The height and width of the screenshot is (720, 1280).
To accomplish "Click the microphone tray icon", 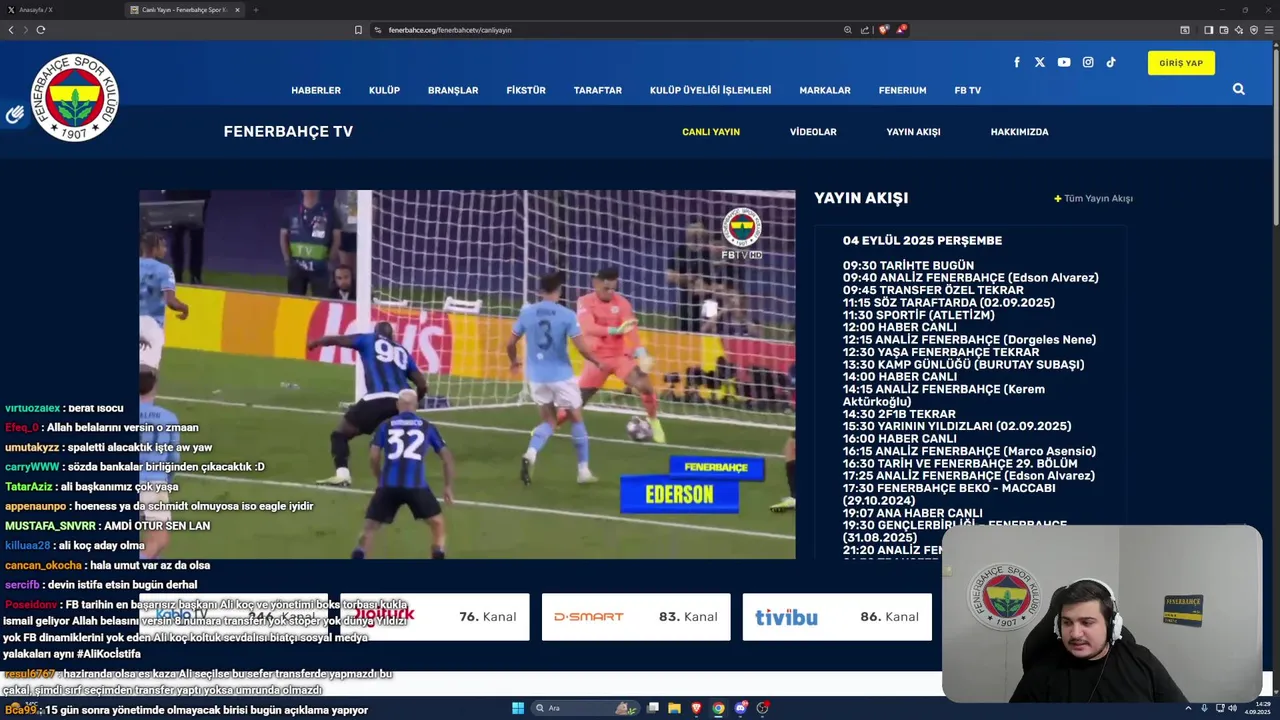I will tap(1204, 708).
